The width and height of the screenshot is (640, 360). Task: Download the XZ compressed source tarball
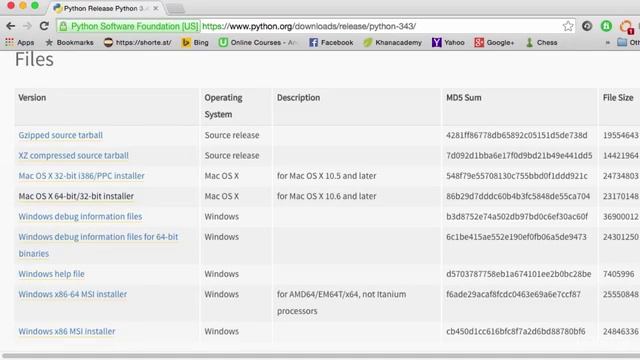[73, 156]
